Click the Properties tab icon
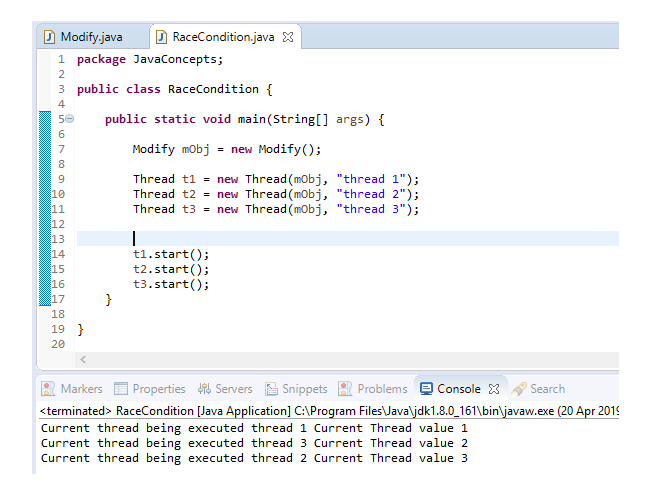 tap(121, 389)
